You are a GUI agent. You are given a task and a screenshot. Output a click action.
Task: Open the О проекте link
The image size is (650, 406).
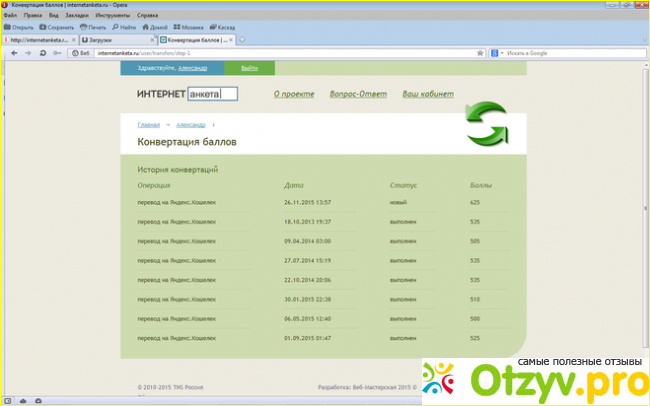(291, 94)
